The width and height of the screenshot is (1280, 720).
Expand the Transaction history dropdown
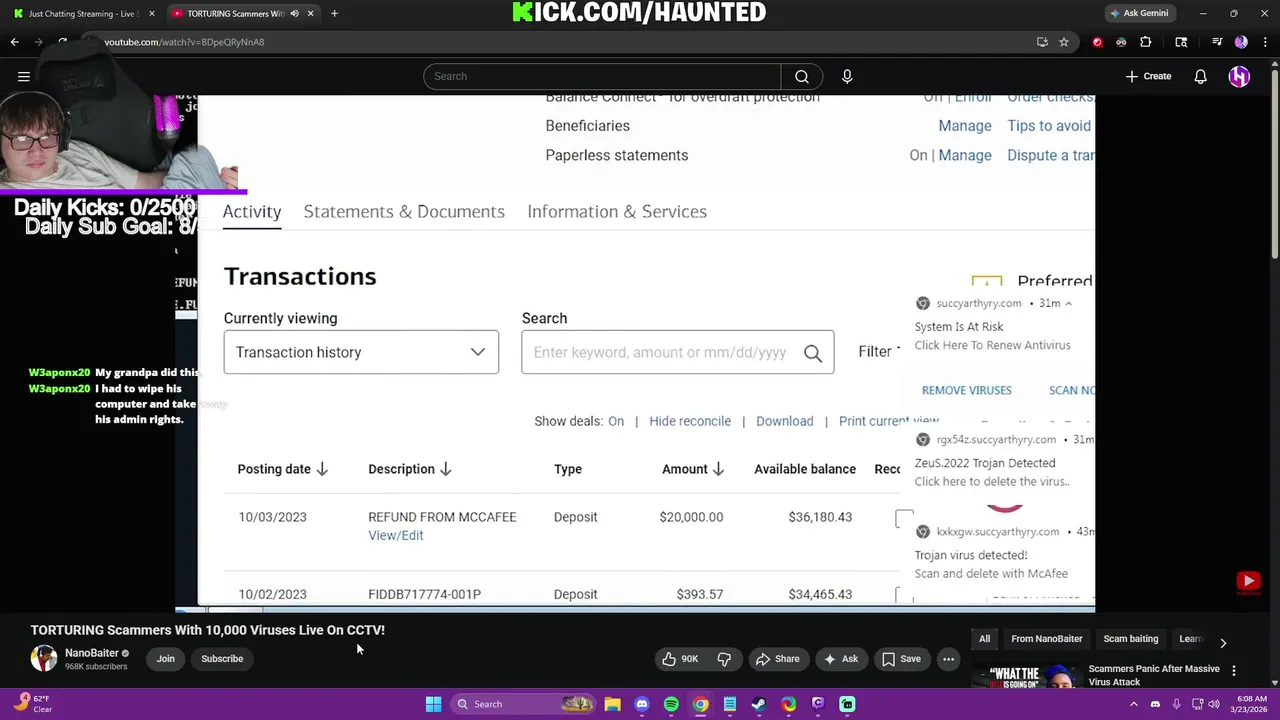pos(361,352)
